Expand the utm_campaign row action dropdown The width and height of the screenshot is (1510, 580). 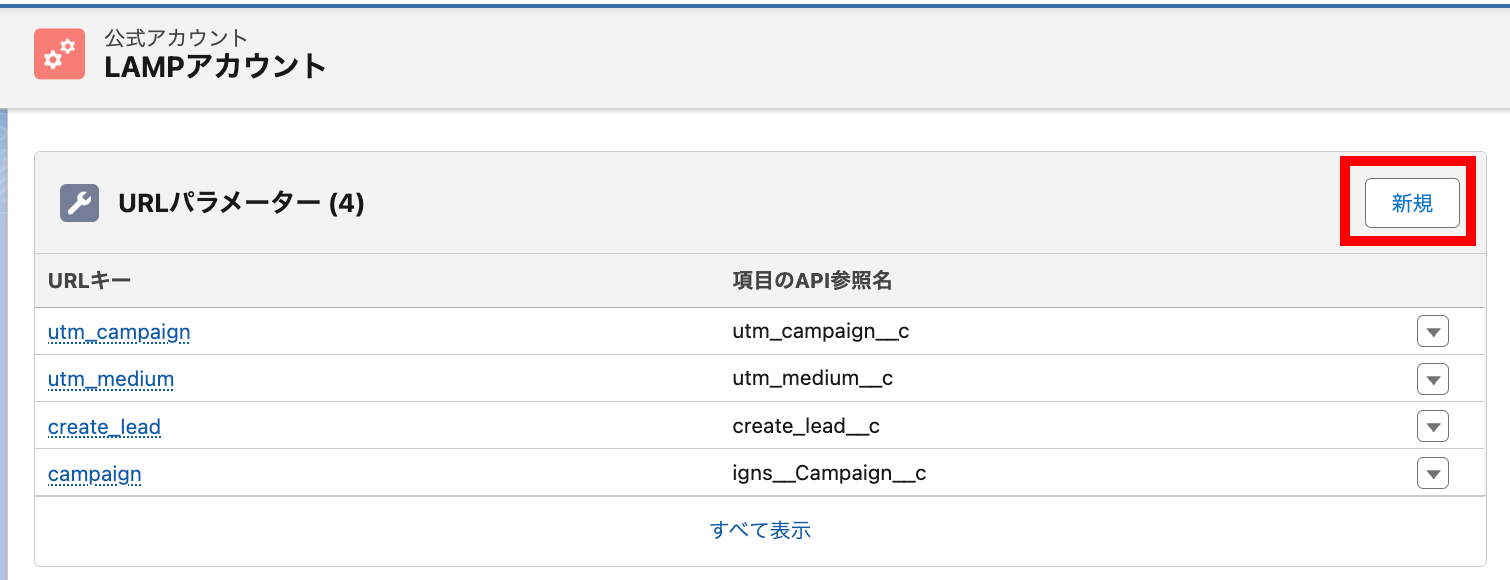[x=1432, y=331]
